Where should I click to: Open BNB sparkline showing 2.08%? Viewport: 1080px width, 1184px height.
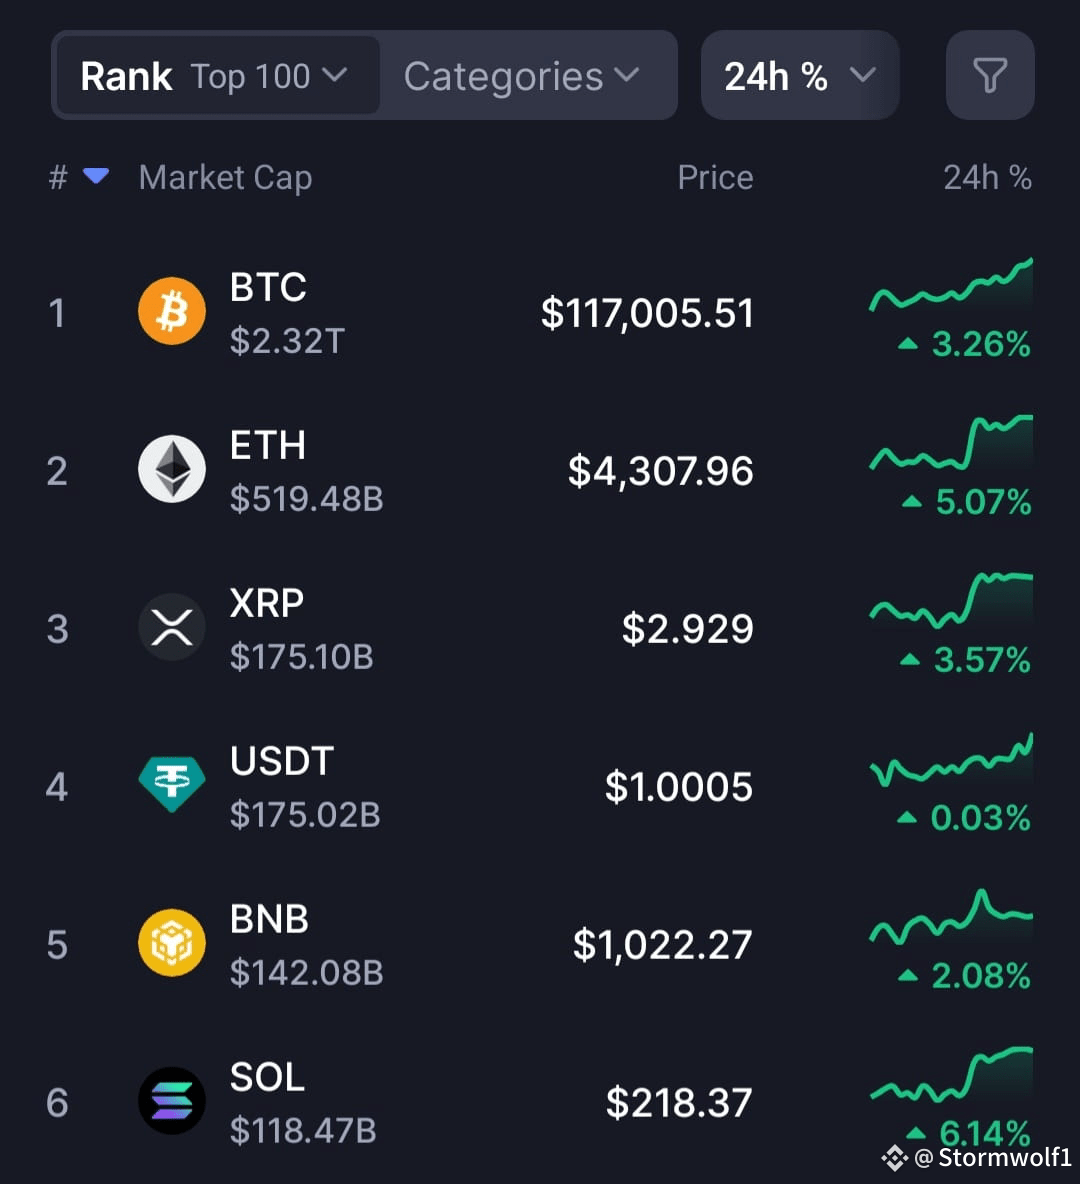[x=951, y=917]
